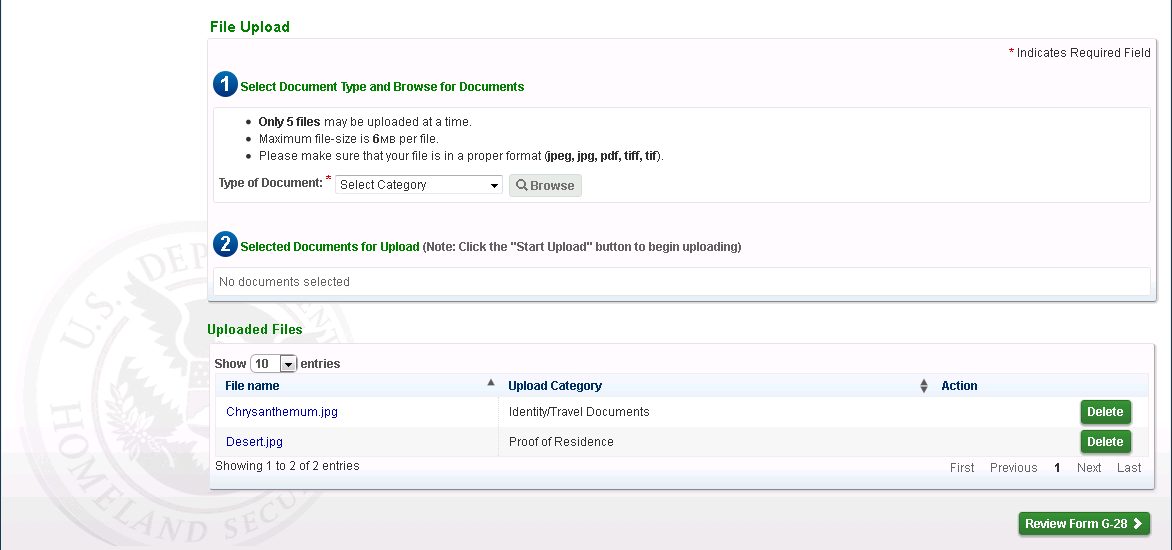Click the Review Form G-28 button
The width and height of the screenshot is (1172, 550).
pos(1084,524)
